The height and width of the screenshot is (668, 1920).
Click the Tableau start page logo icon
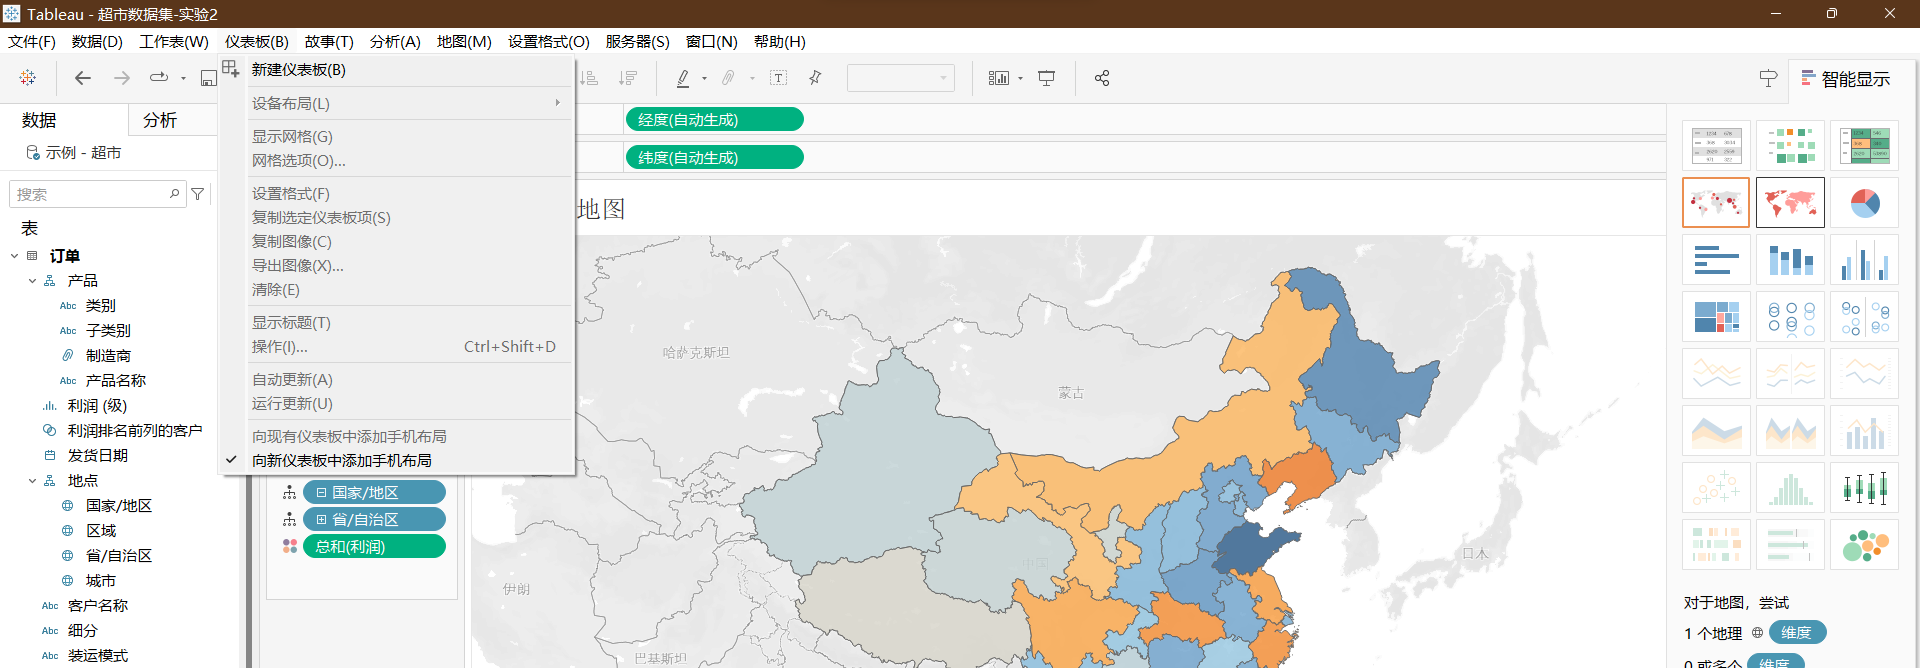click(x=28, y=77)
